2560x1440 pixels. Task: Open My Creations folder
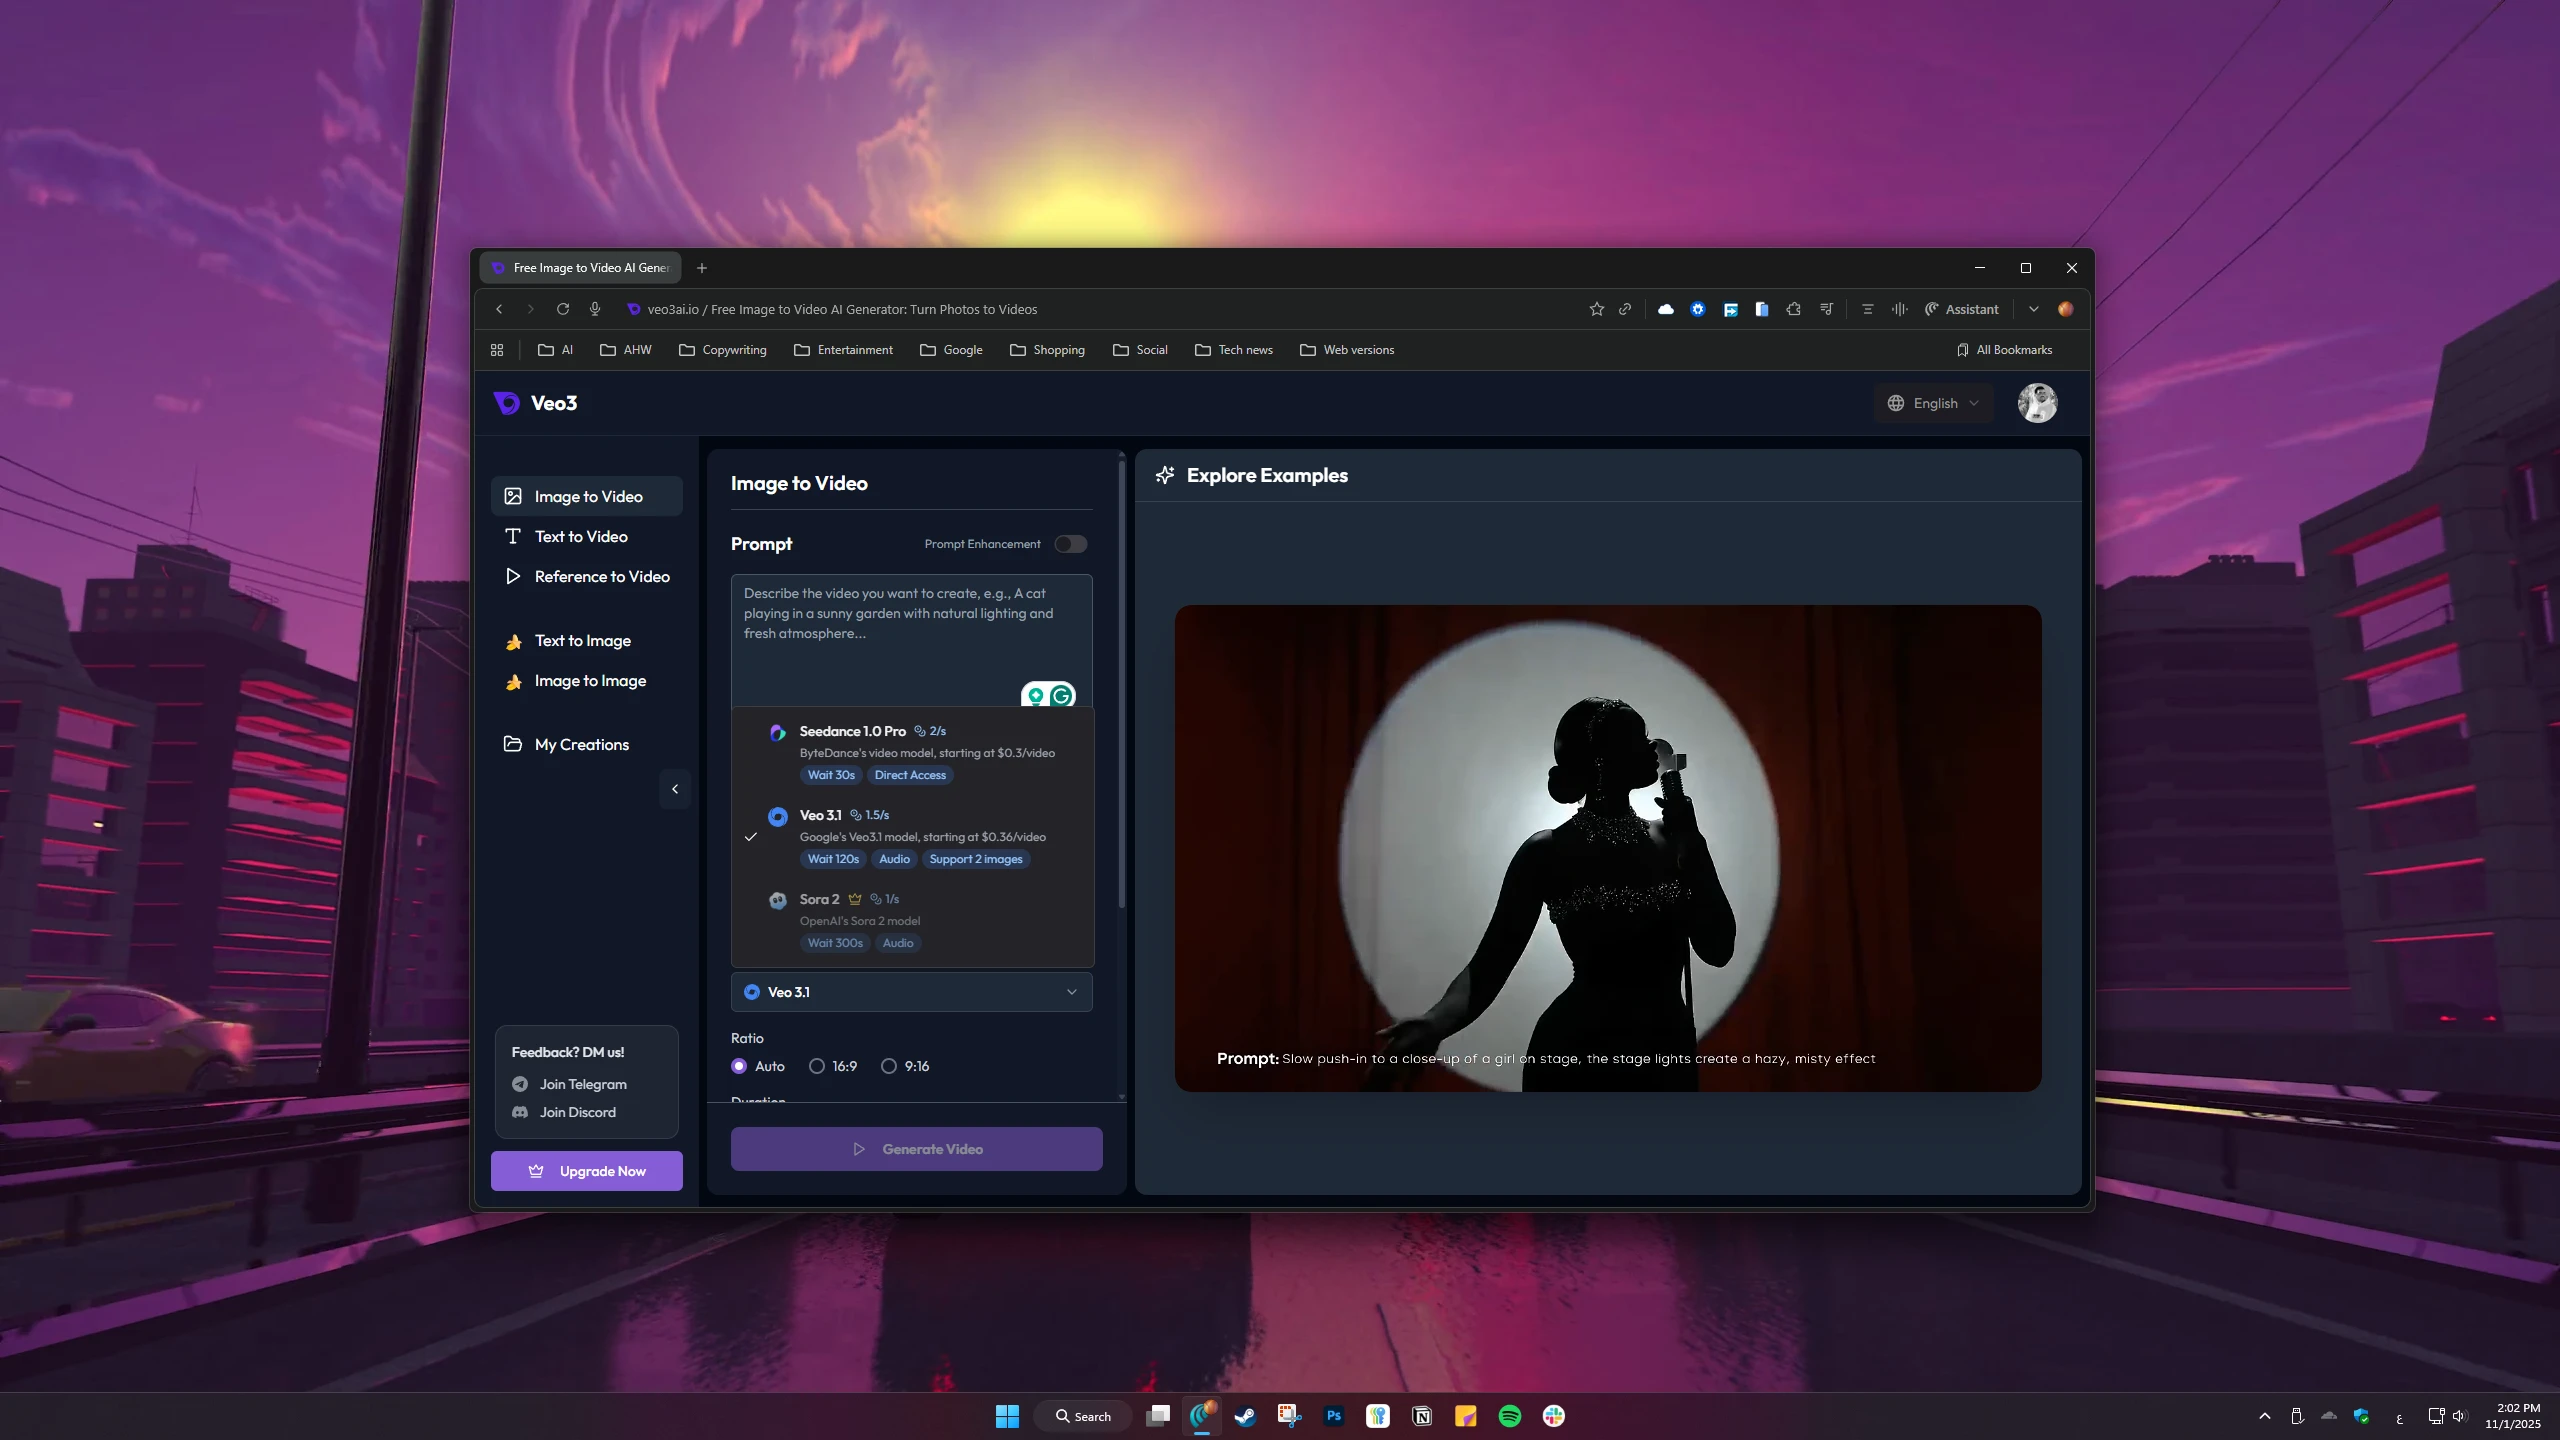[581, 745]
